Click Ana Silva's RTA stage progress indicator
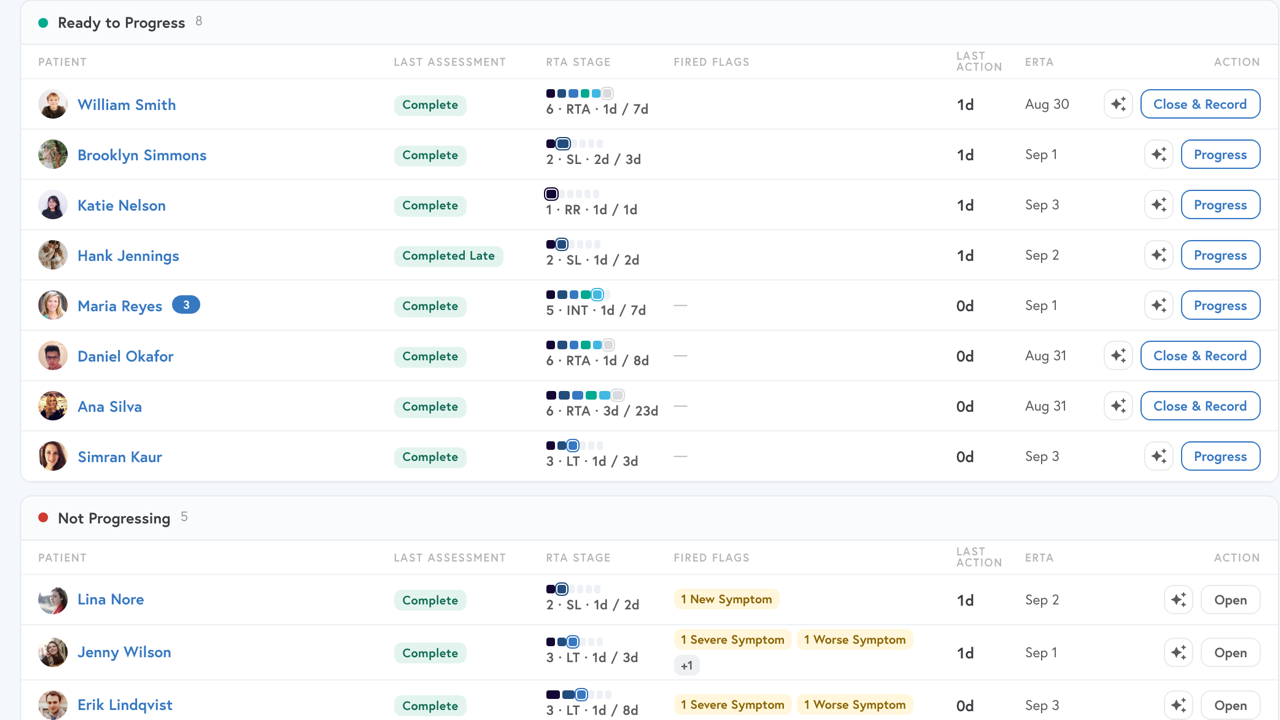This screenshot has height=720, width=1280. tap(585, 396)
